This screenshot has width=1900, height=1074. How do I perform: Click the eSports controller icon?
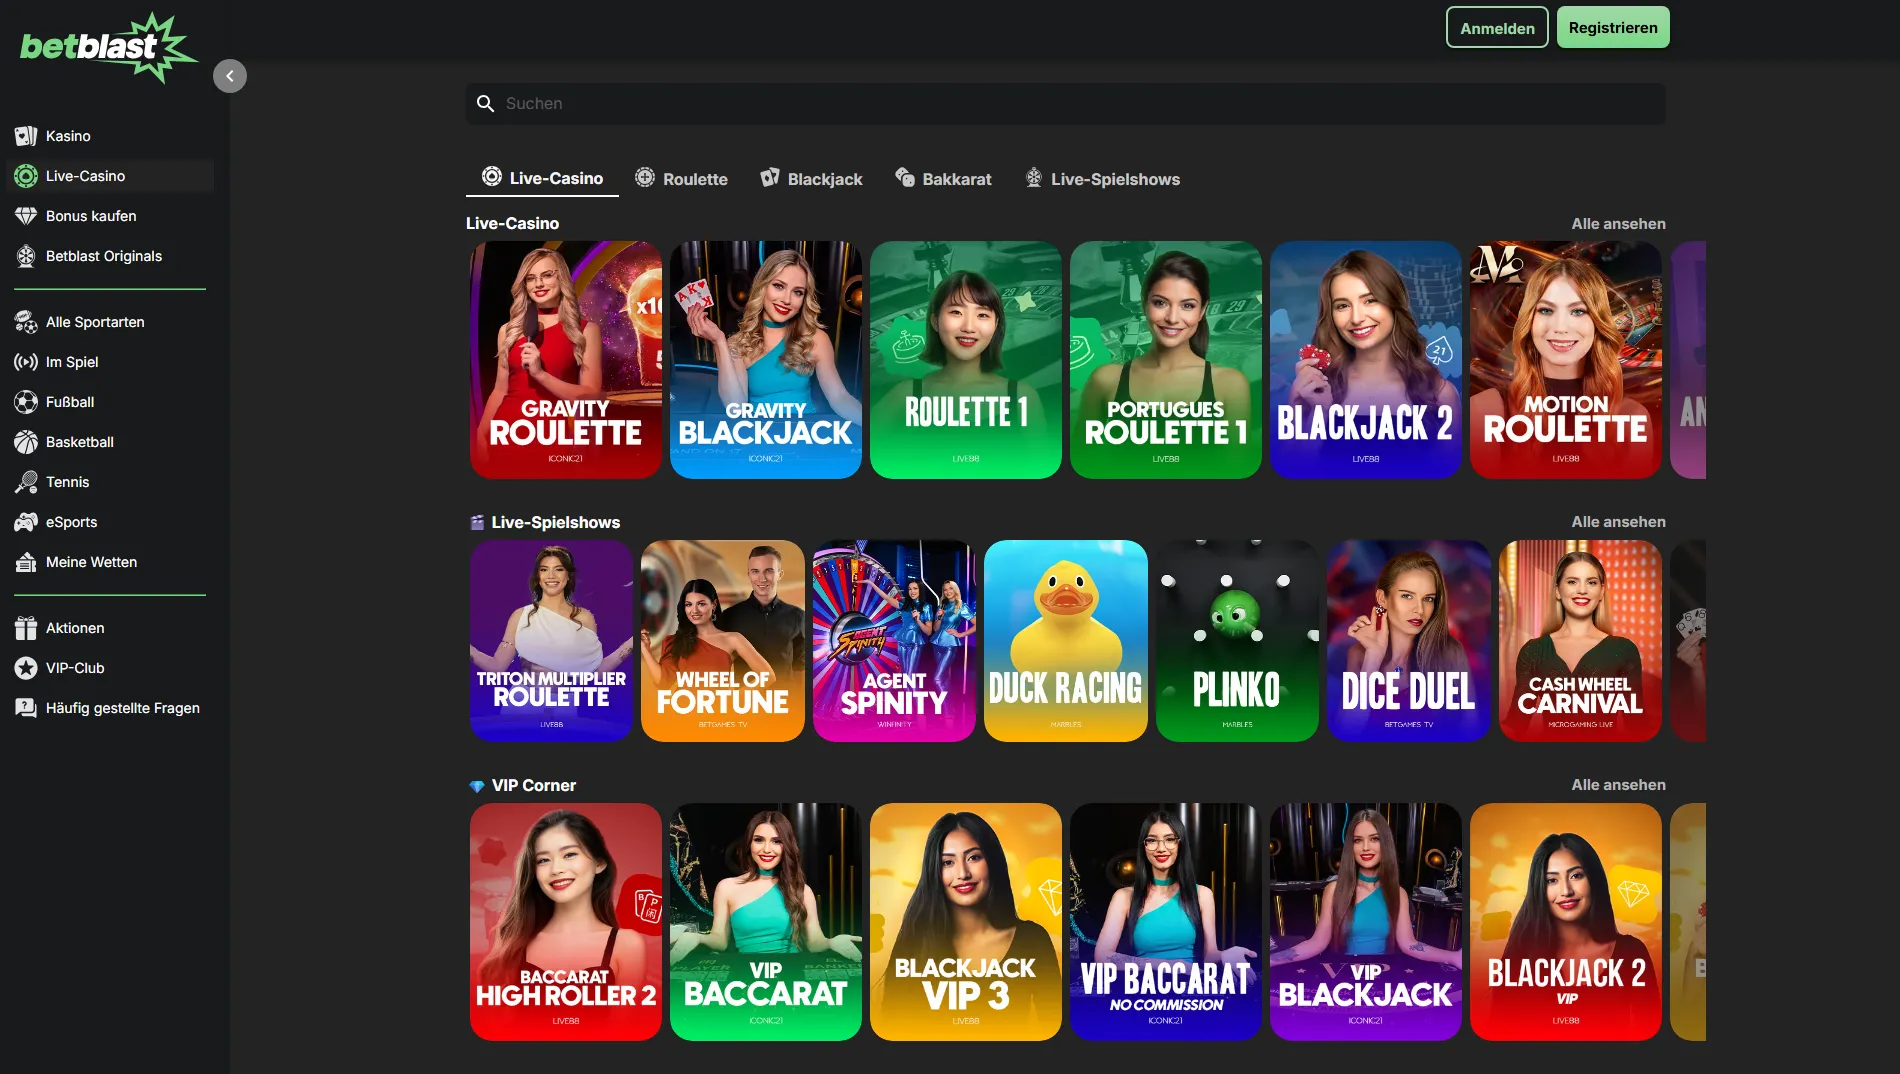[25, 521]
